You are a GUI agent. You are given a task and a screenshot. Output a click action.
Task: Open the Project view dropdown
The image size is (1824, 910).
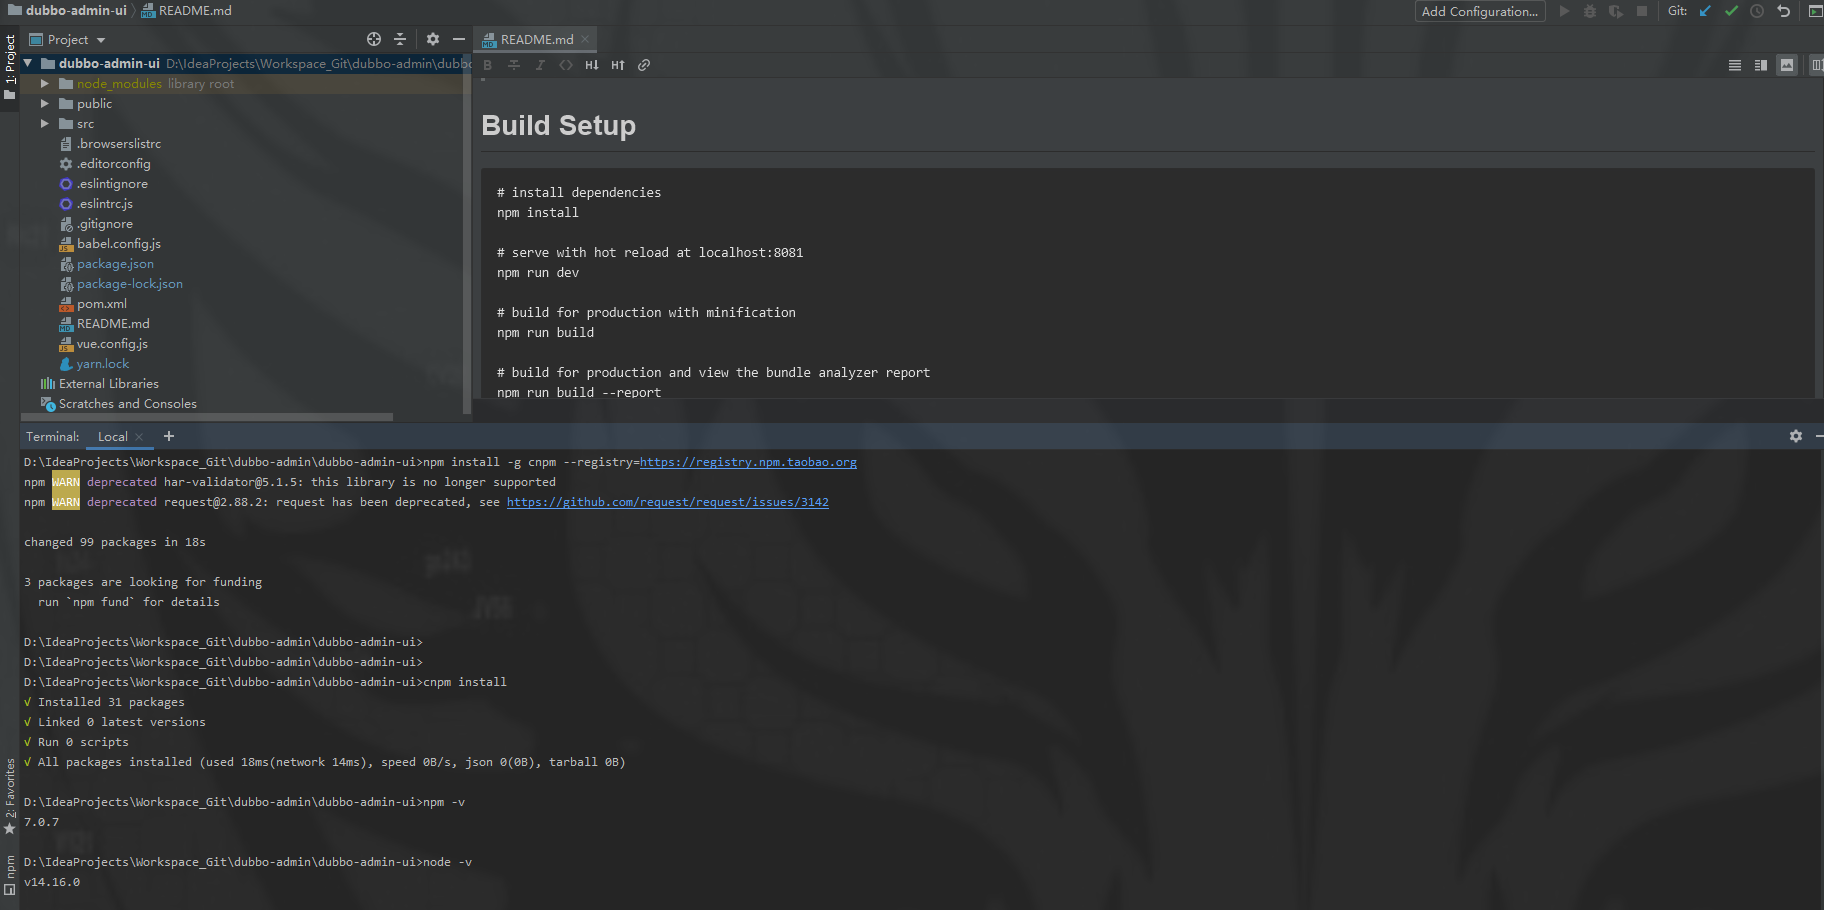[x=67, y=39]
